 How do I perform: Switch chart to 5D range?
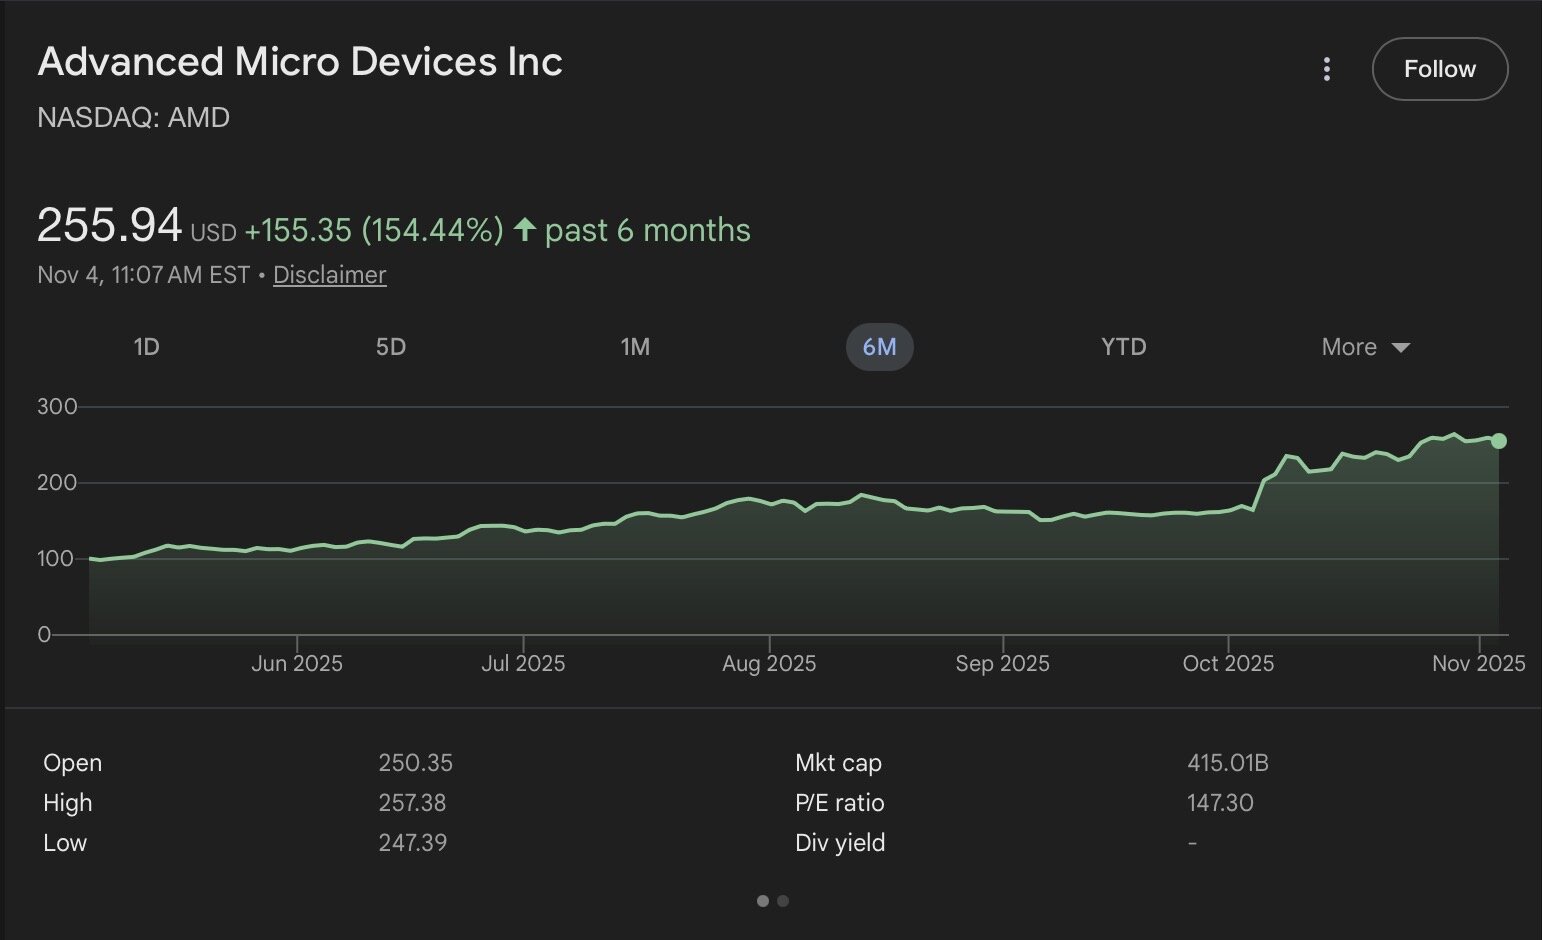click(x=391, y=347)
